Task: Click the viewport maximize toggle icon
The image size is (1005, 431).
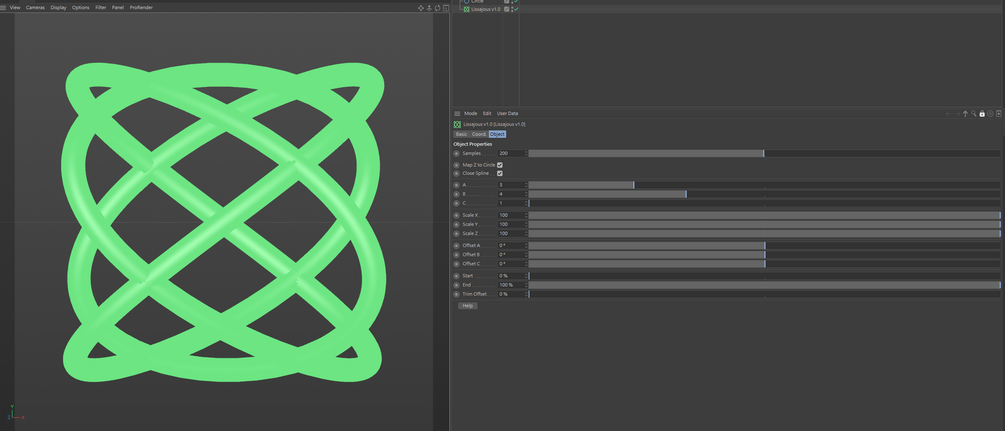Action: click(x=445, y=8)
